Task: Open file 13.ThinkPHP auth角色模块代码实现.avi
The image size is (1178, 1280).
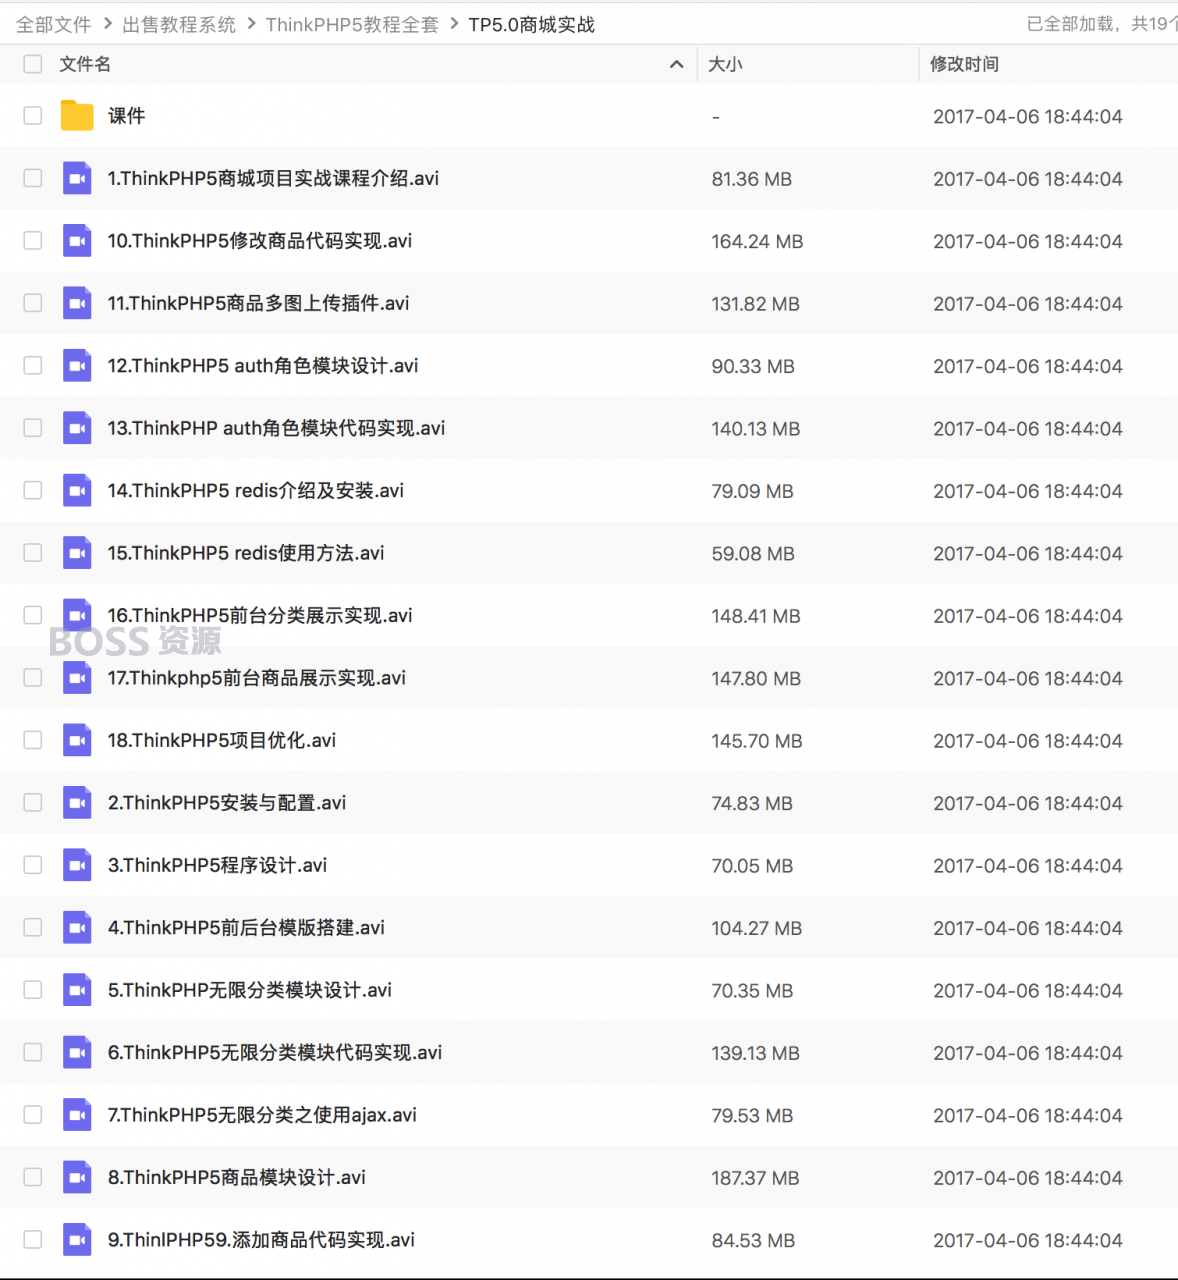Action: [x=277, y=428]
